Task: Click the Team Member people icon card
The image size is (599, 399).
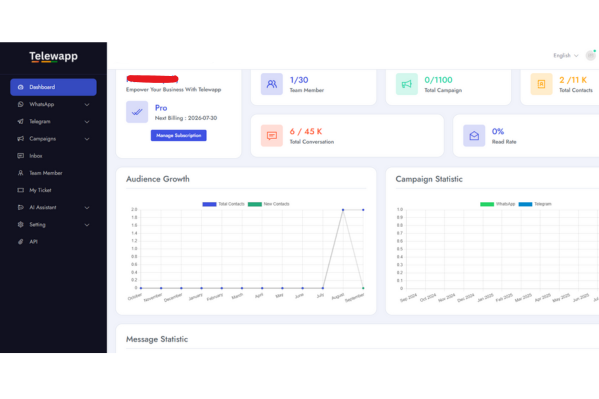Action: [x=272, y=84]
